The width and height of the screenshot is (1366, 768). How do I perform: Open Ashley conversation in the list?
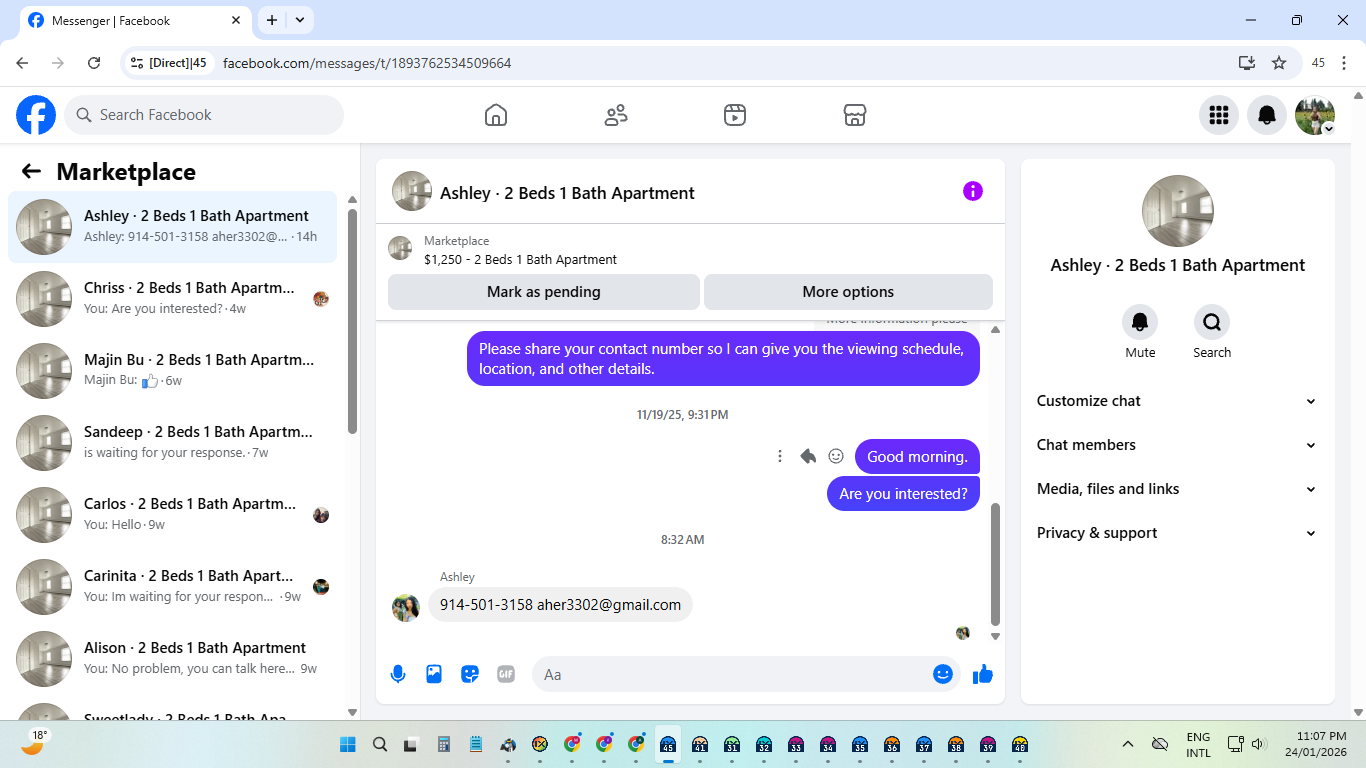tap(172, 227)
